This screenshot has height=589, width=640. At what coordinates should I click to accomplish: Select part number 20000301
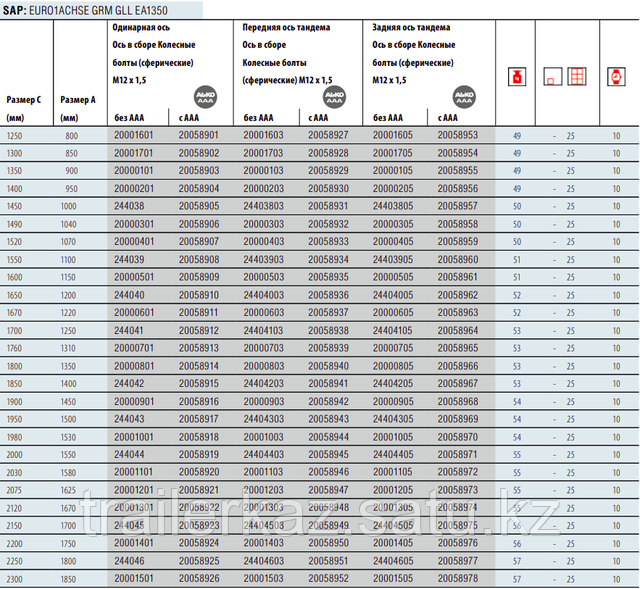coord(134,224)
